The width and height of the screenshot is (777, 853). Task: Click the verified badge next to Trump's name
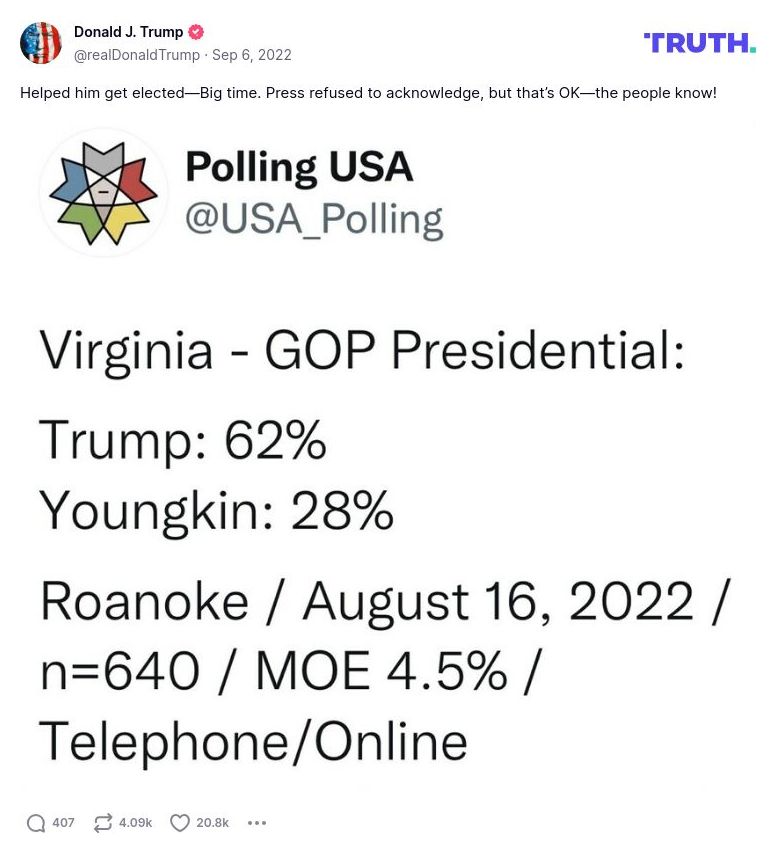point(196,31)
